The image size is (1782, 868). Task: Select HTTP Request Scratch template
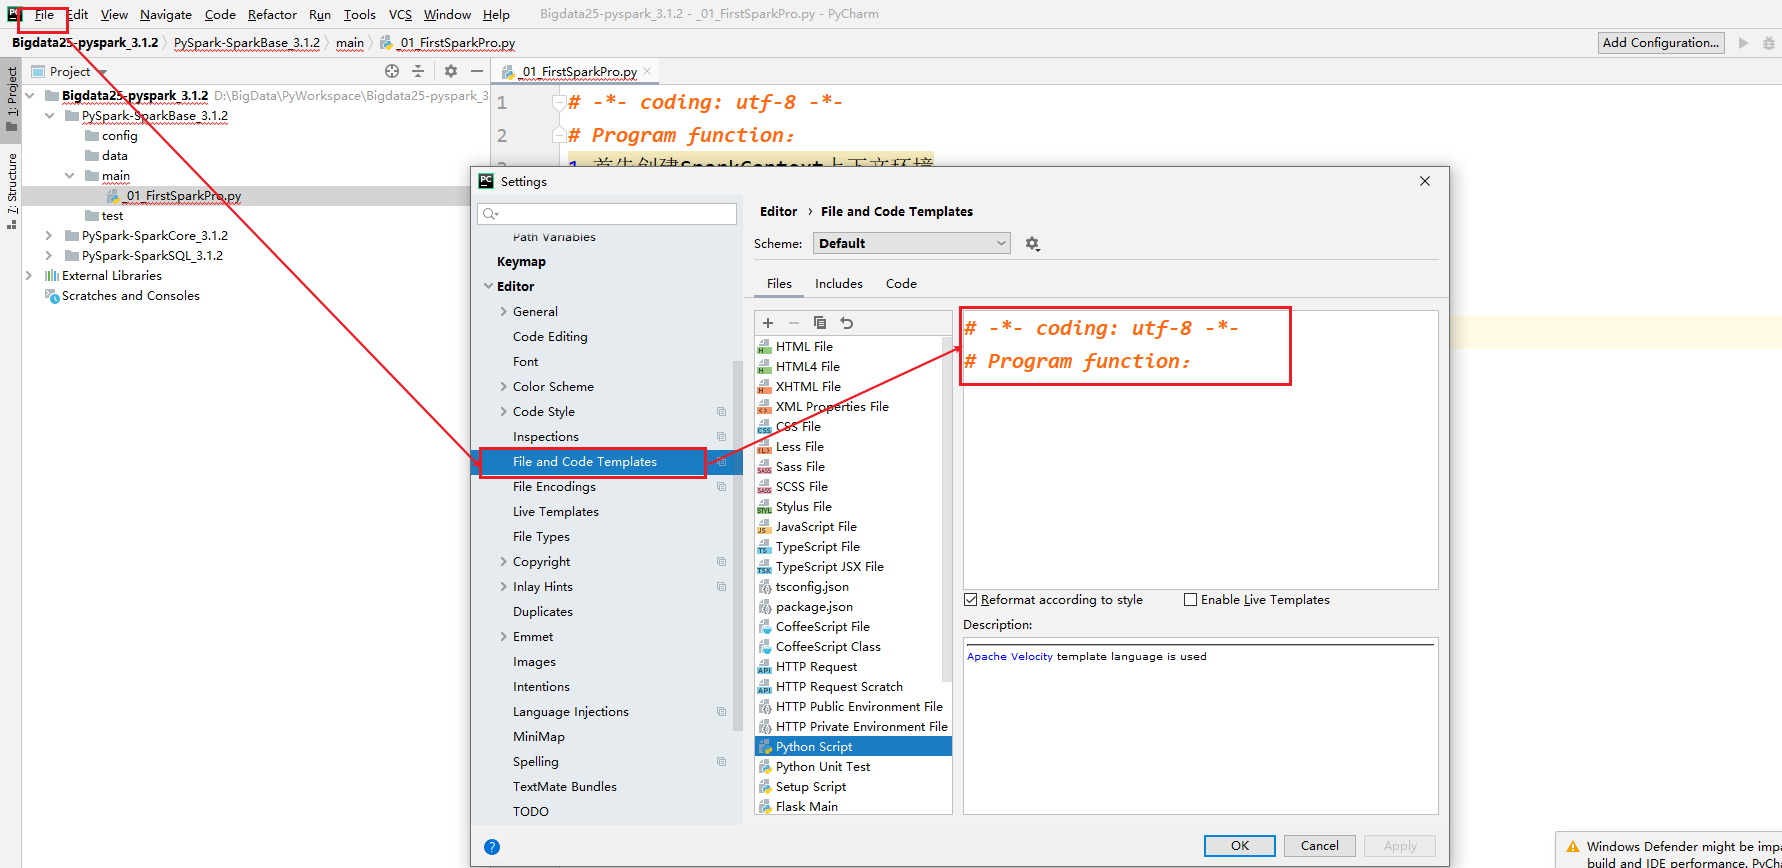pos(853,687)
